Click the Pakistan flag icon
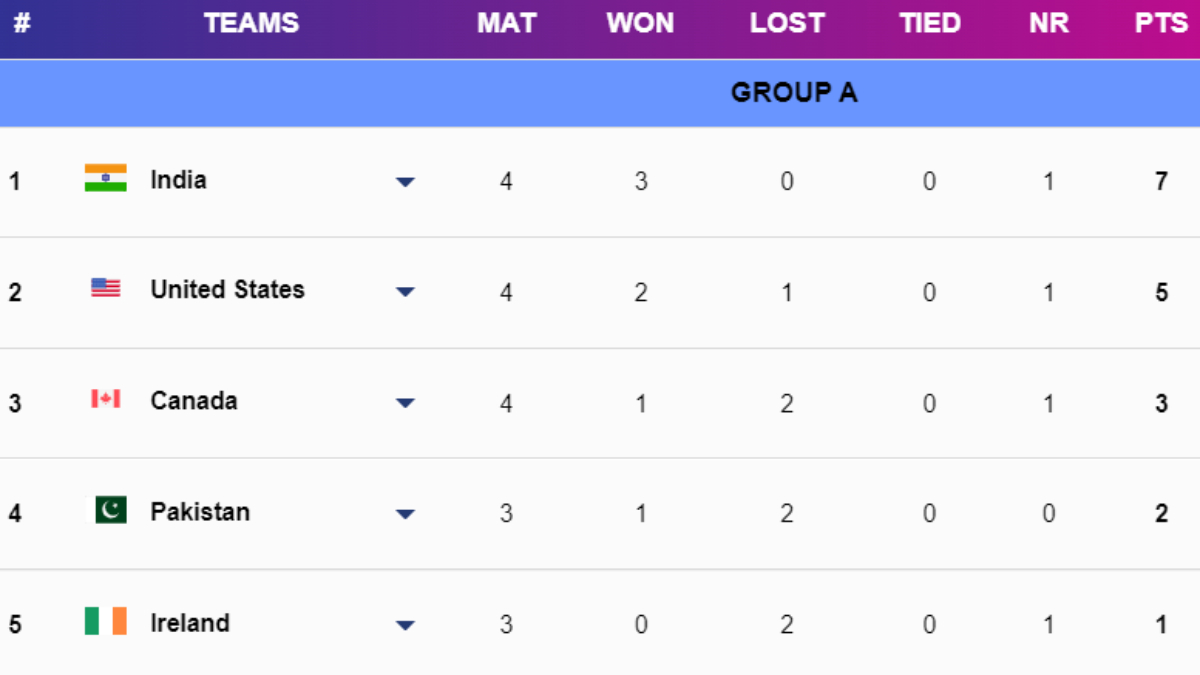Viewport: 1200px width, 675px height. pos(111,510)
